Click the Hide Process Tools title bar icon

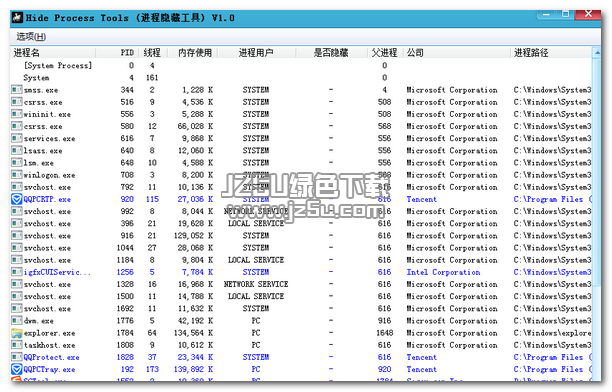click(17, 18)
